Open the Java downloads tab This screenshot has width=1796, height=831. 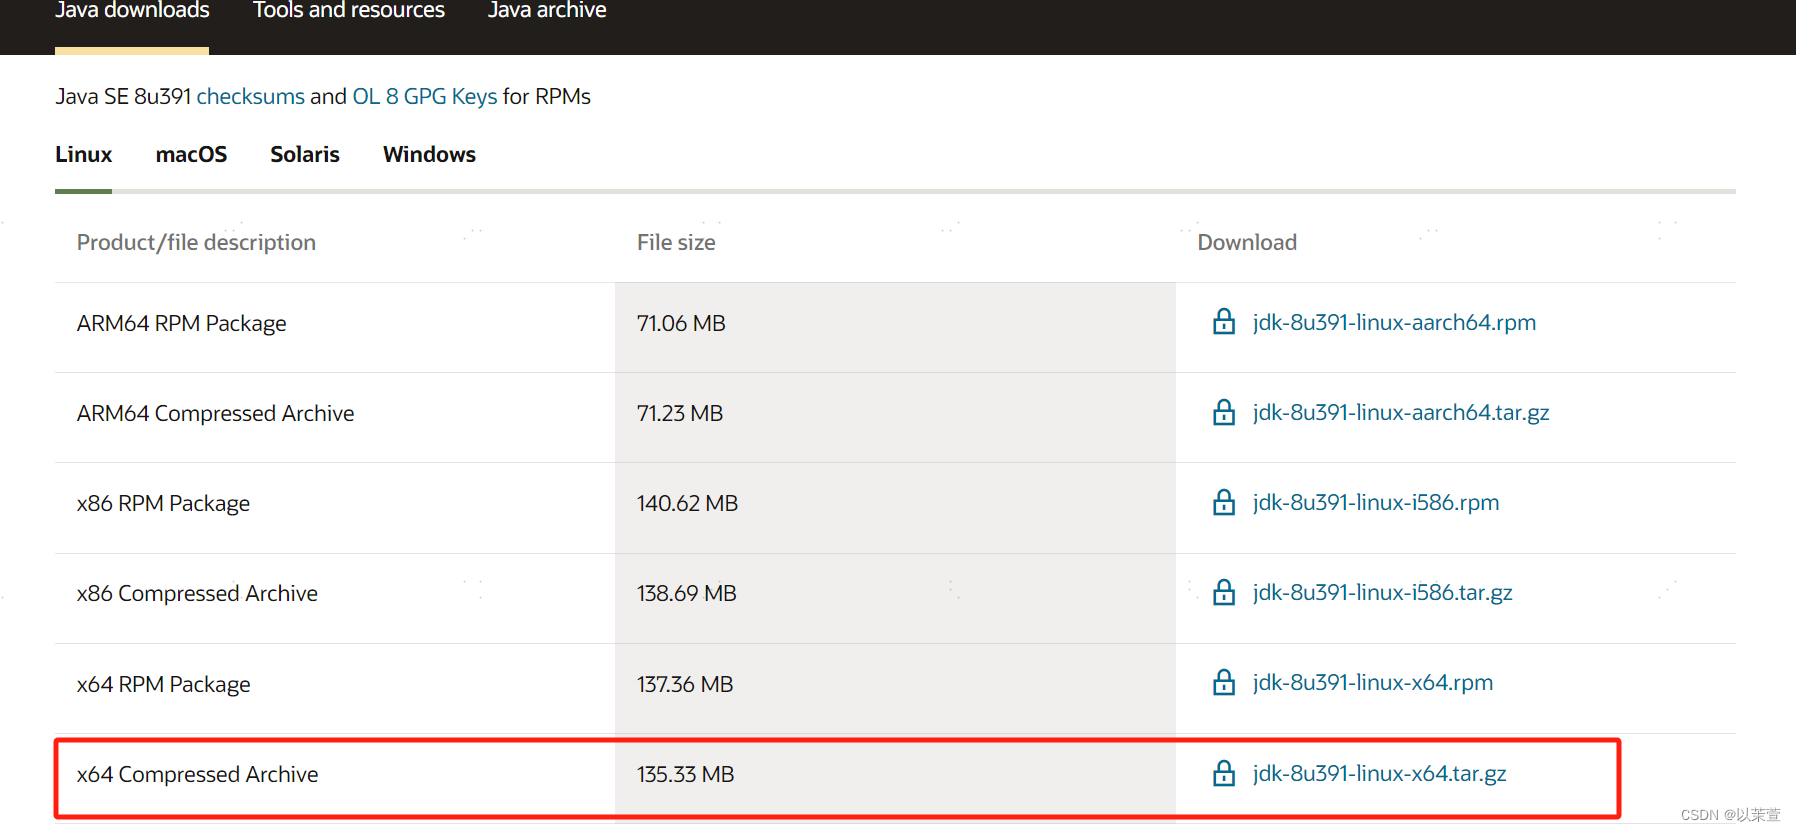pyautogui.click(x=132, y=11)
